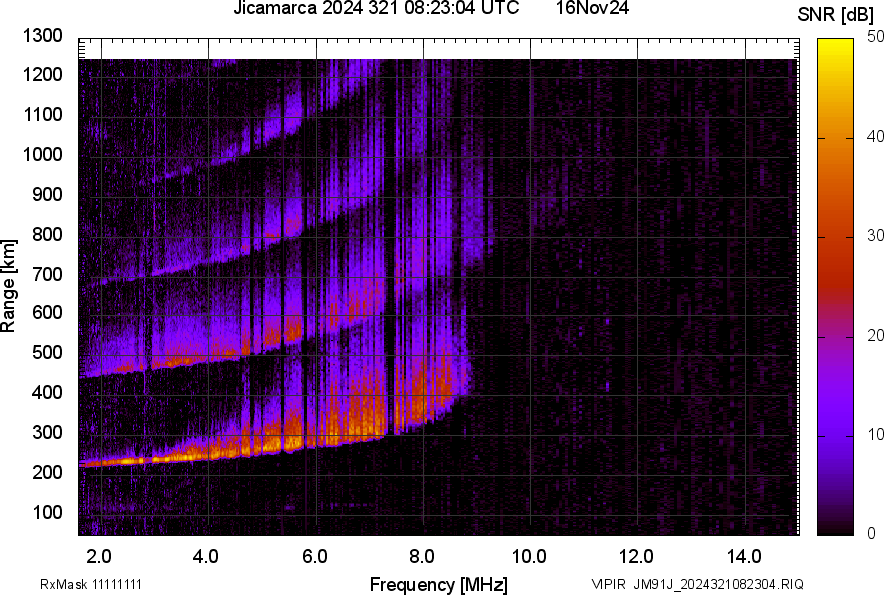This screenshot has height=595, width=884.
Task: Click the 12.0 frequency tick label
Action: pos(637,557)
